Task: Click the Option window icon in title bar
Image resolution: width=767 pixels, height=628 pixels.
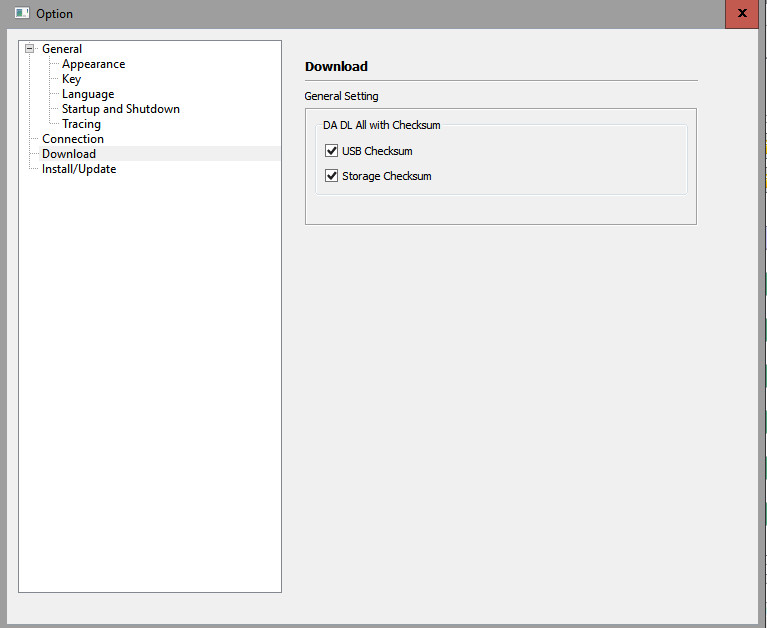Action: 21,14
